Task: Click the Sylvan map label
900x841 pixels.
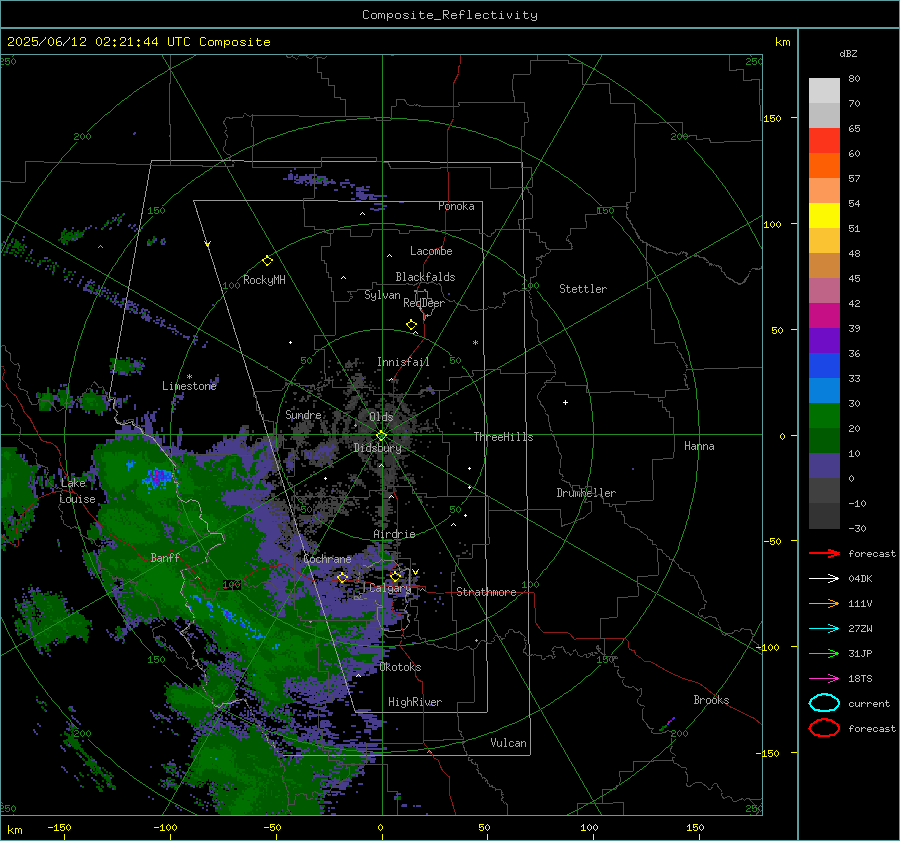Action: click(382, 295)
